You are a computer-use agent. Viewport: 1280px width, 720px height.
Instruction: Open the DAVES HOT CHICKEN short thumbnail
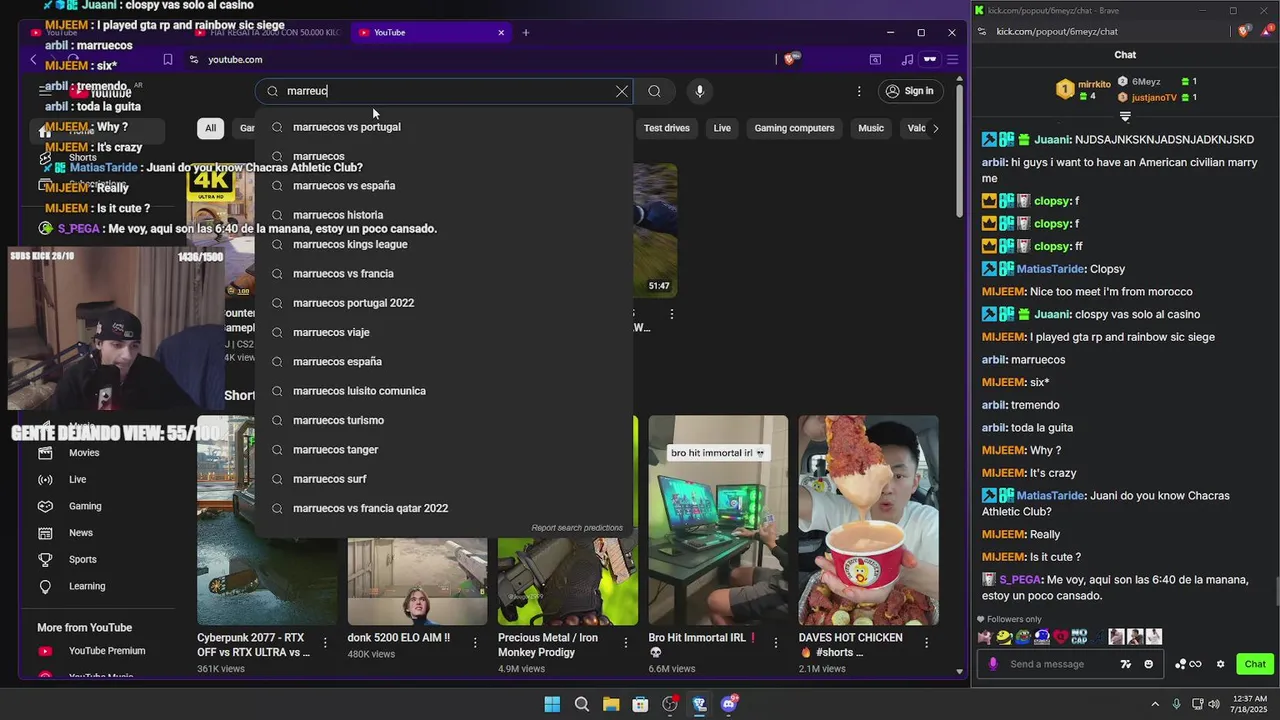point(868,520)
